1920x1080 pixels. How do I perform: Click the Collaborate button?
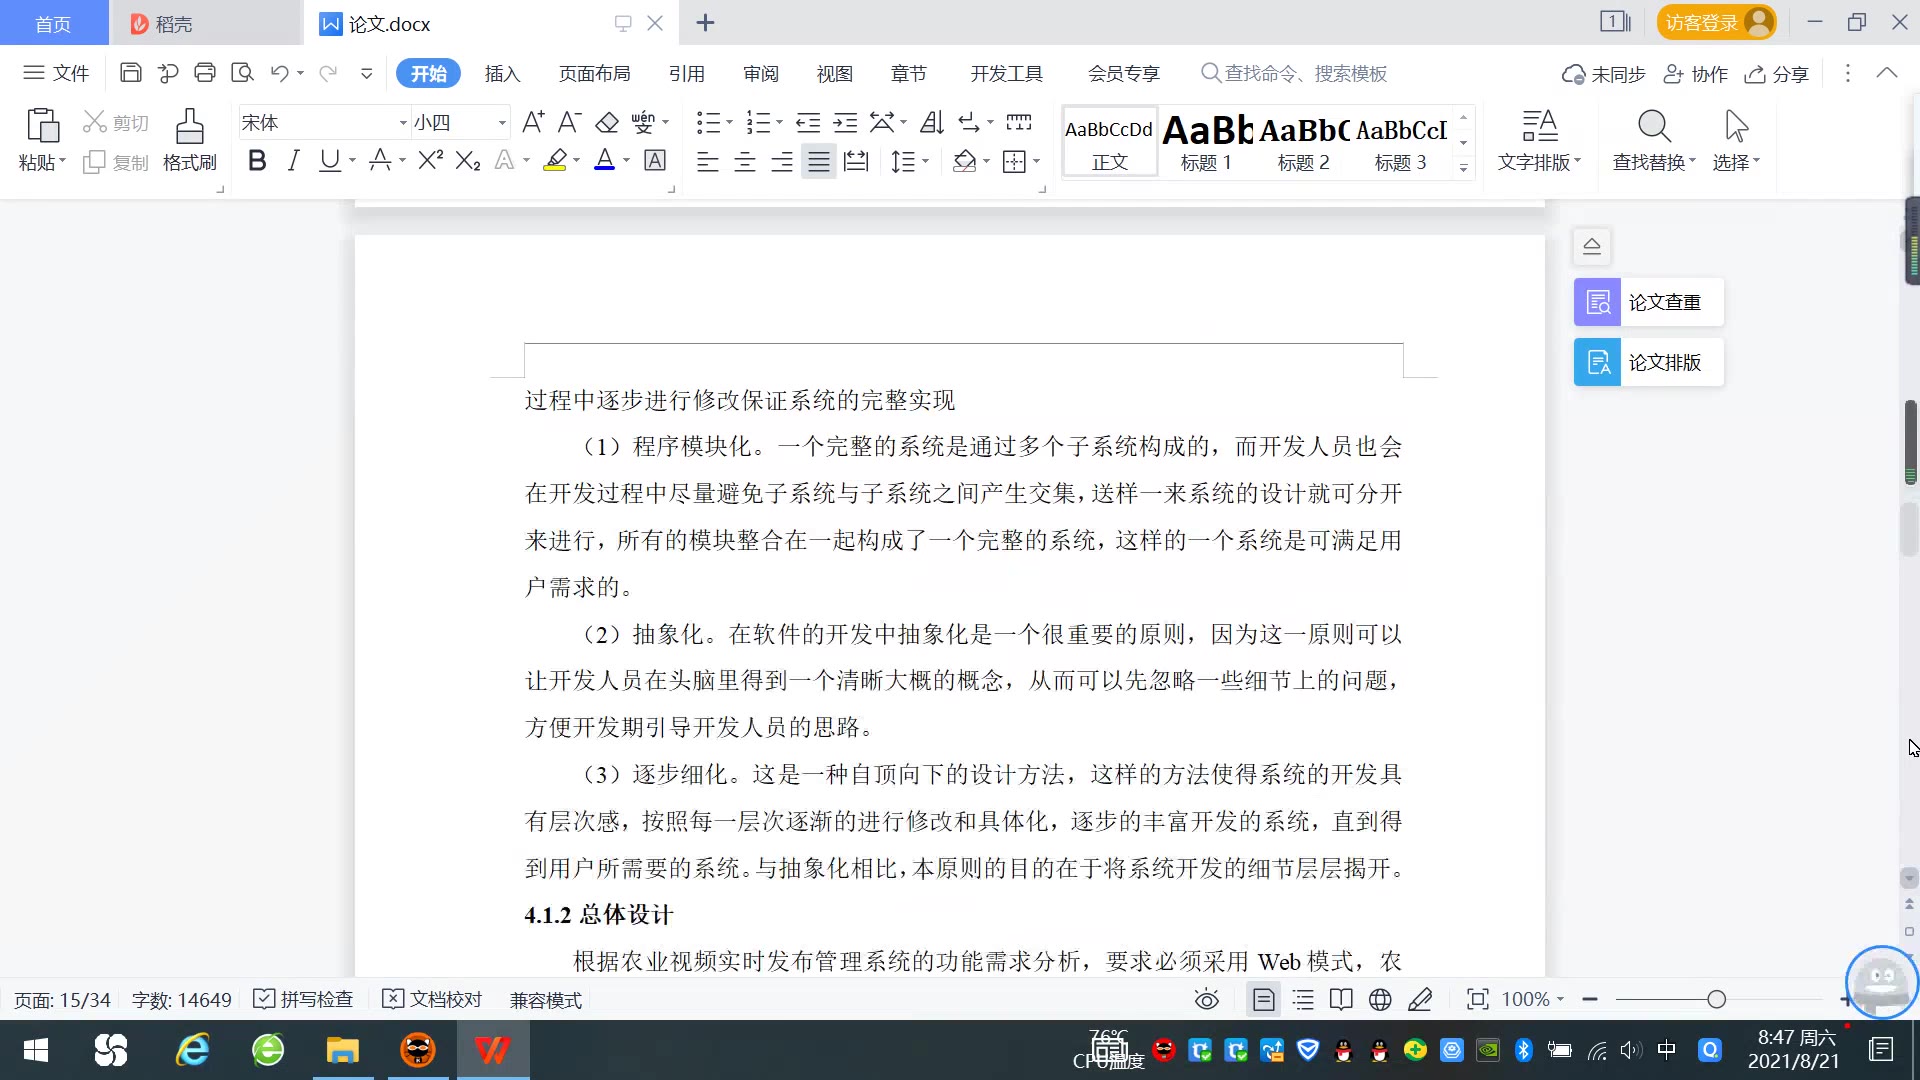click(x=1696, y=74)
